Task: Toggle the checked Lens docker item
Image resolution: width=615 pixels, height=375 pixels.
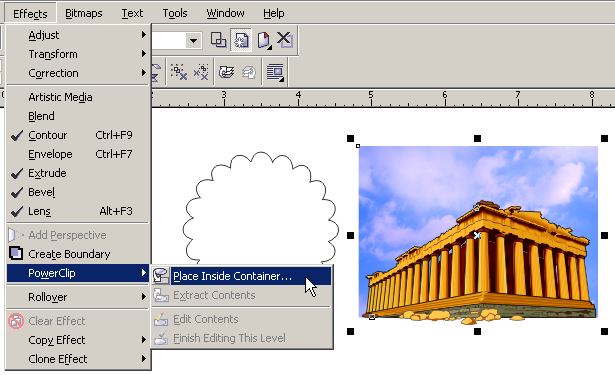Action: (x=78, y=211)
